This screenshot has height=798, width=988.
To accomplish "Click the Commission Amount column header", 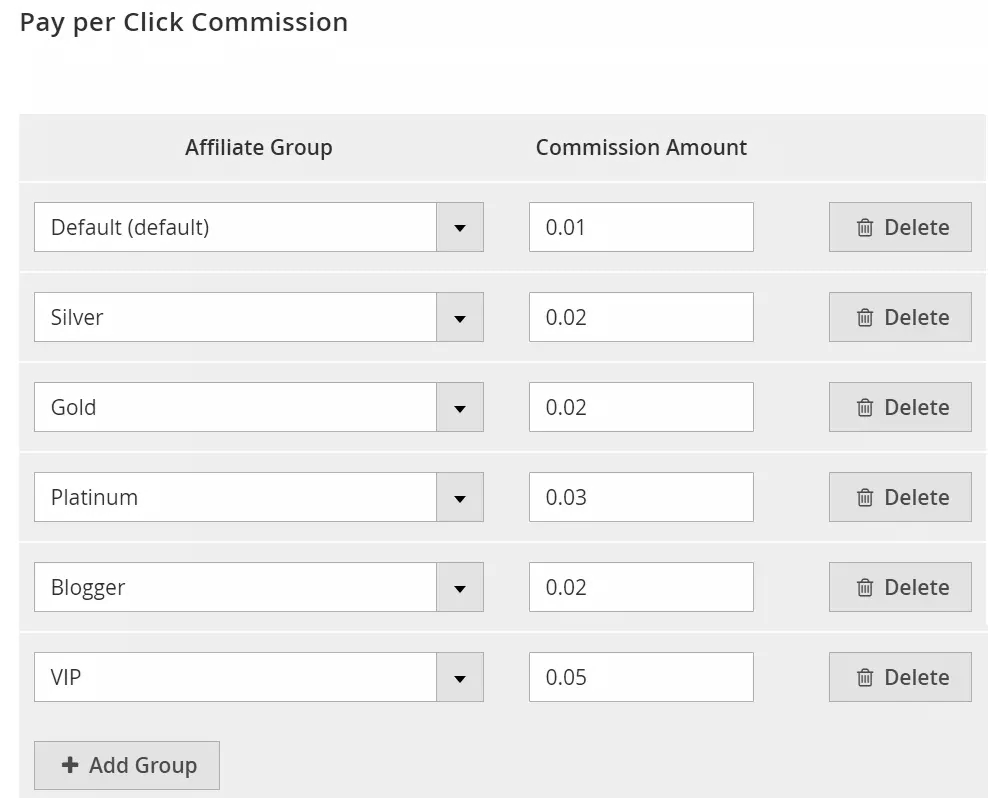I will click(641, 147).
